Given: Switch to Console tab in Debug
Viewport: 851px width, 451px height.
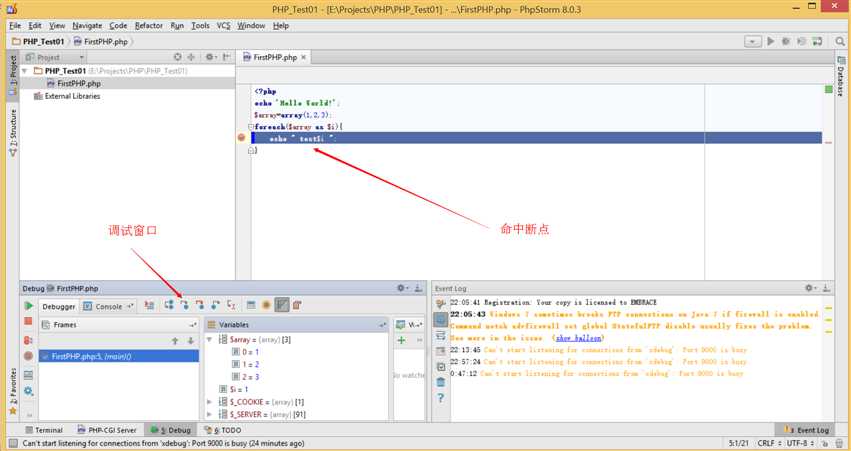Looking at the screenshot, I should pos(108,307).
